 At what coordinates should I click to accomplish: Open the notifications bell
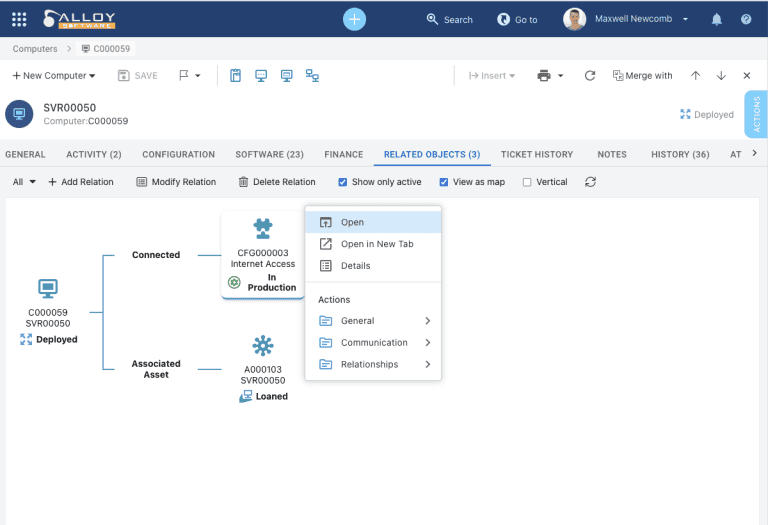tap(717, 19)
